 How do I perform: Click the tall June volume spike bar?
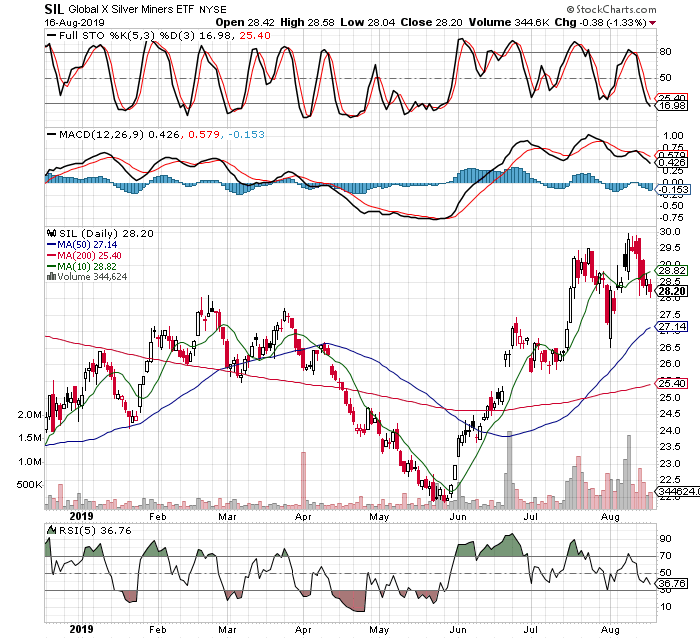coord(509,470)
